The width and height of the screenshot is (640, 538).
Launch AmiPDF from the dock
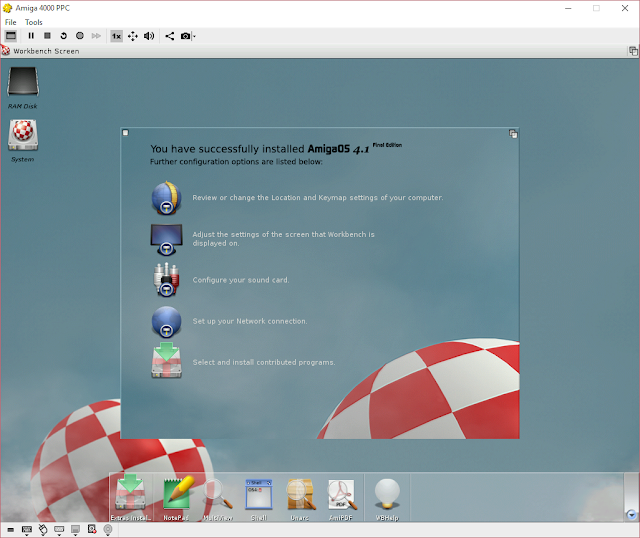click(x=341, y=499)
